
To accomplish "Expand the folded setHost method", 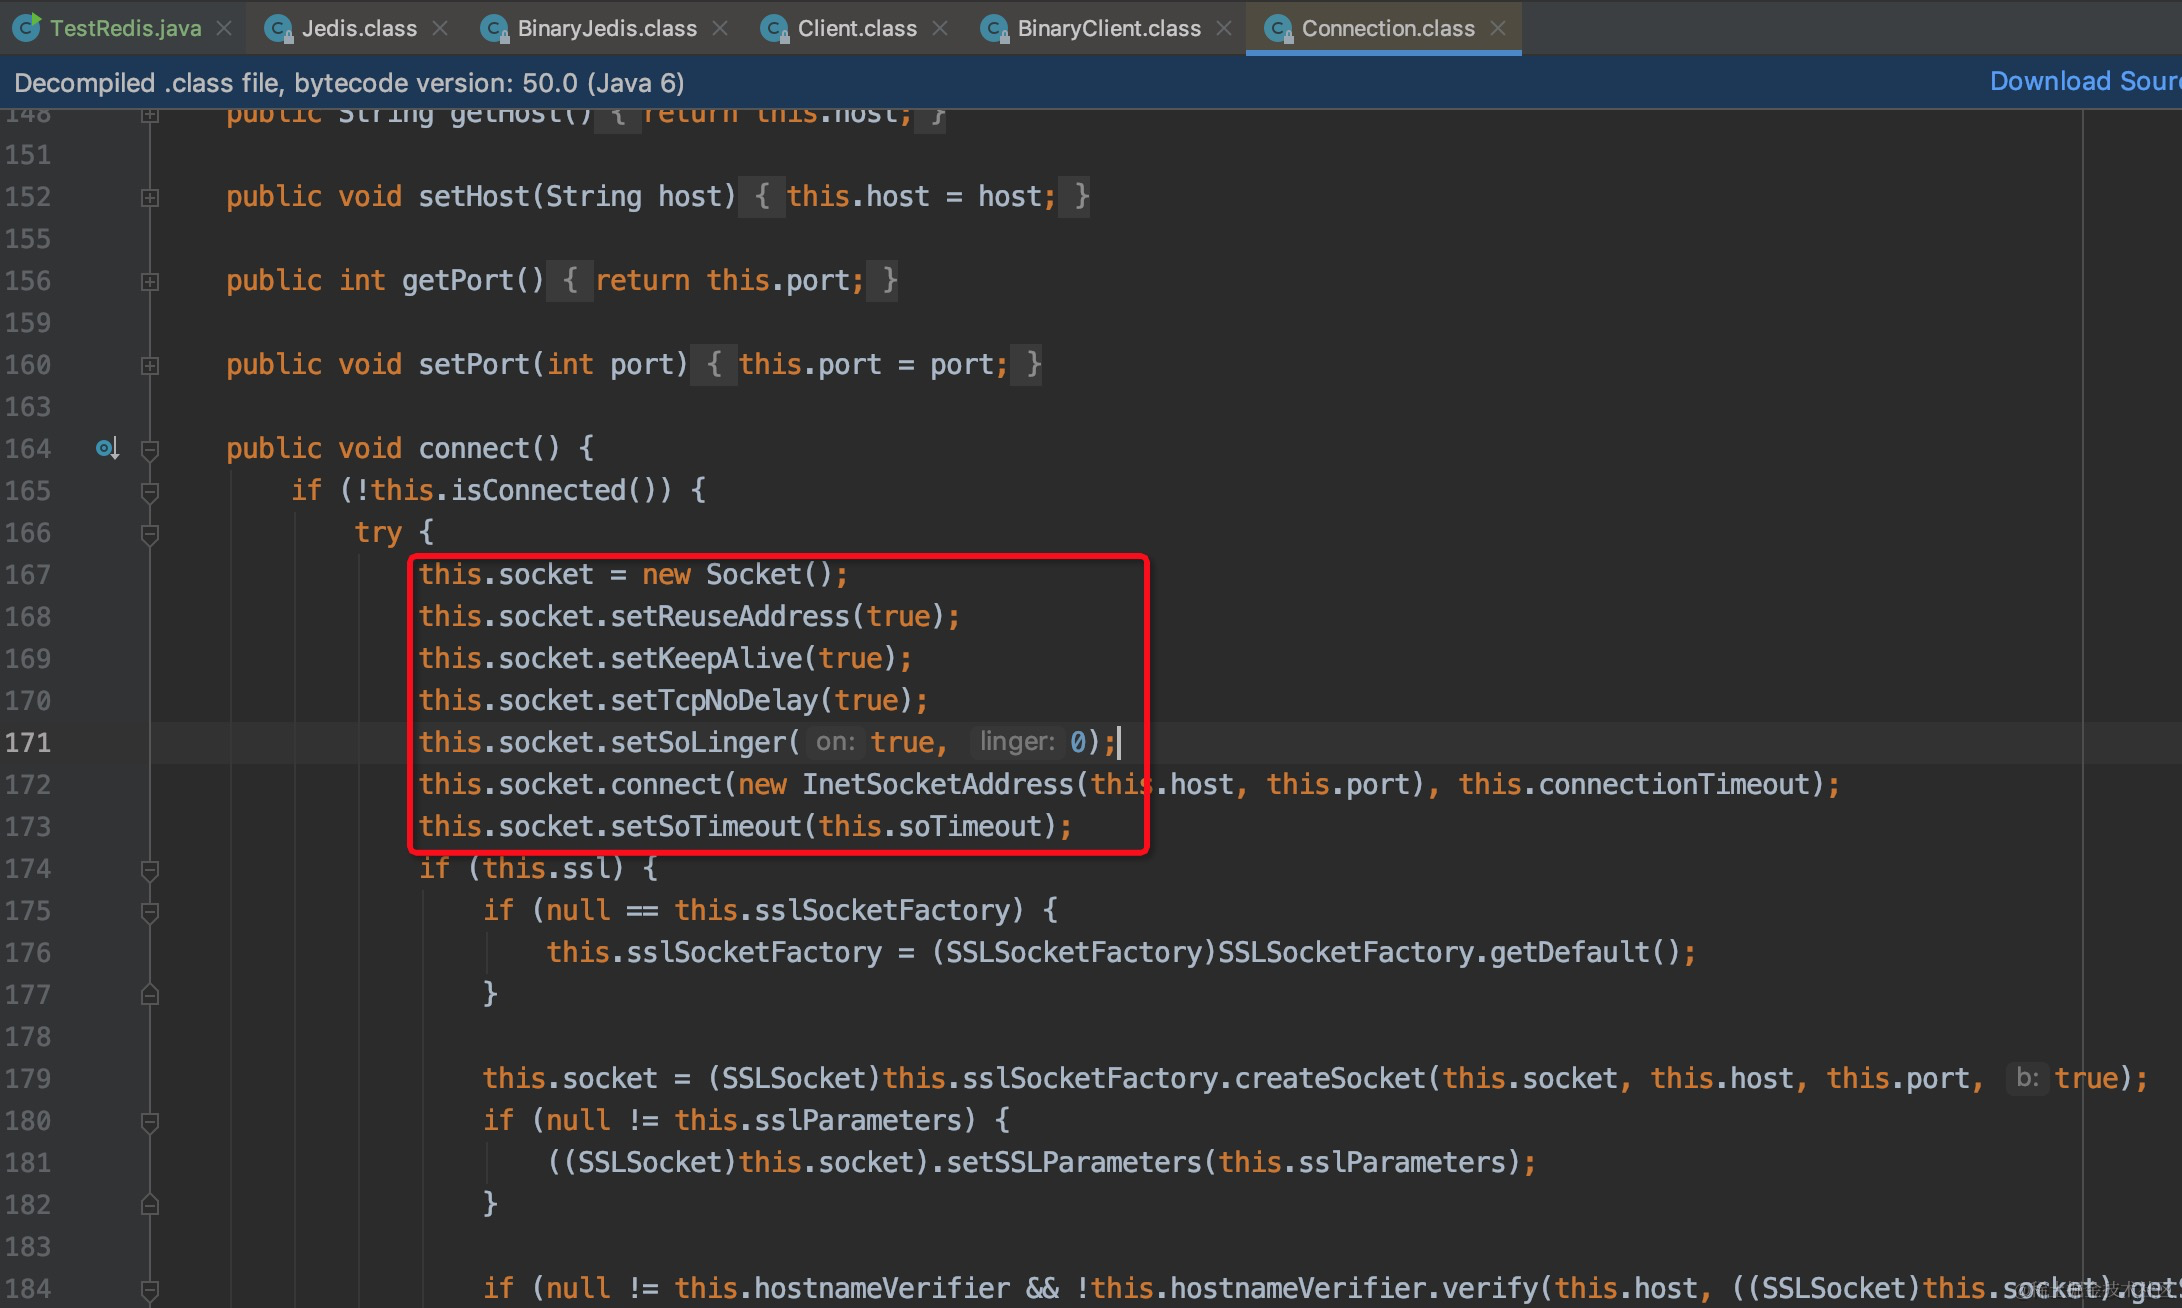I will pyautogui.click(x=150, y=197).
